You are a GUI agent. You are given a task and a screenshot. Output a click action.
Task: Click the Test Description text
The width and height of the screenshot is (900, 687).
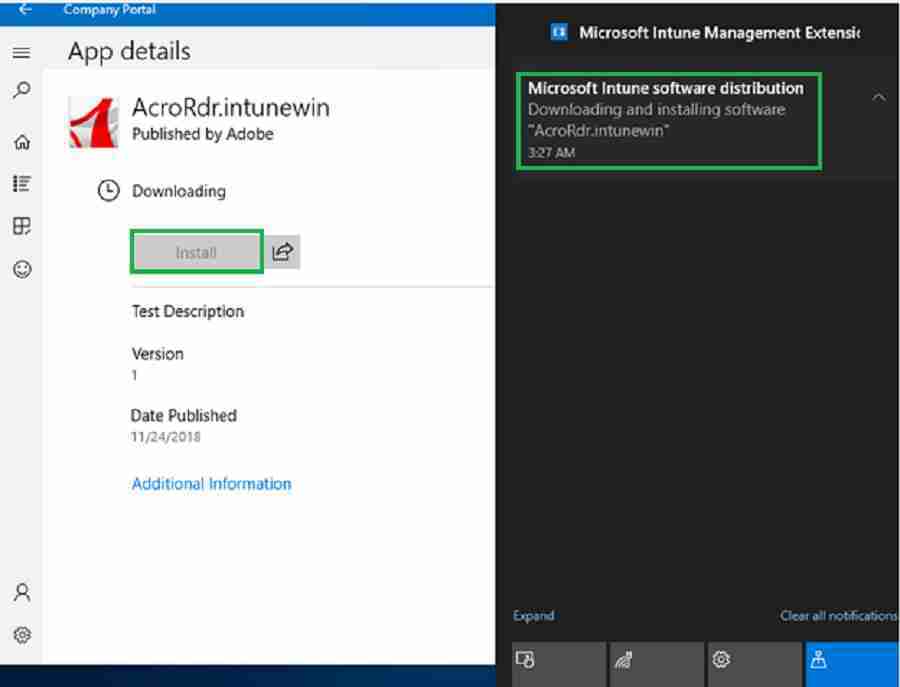(188, 311)
